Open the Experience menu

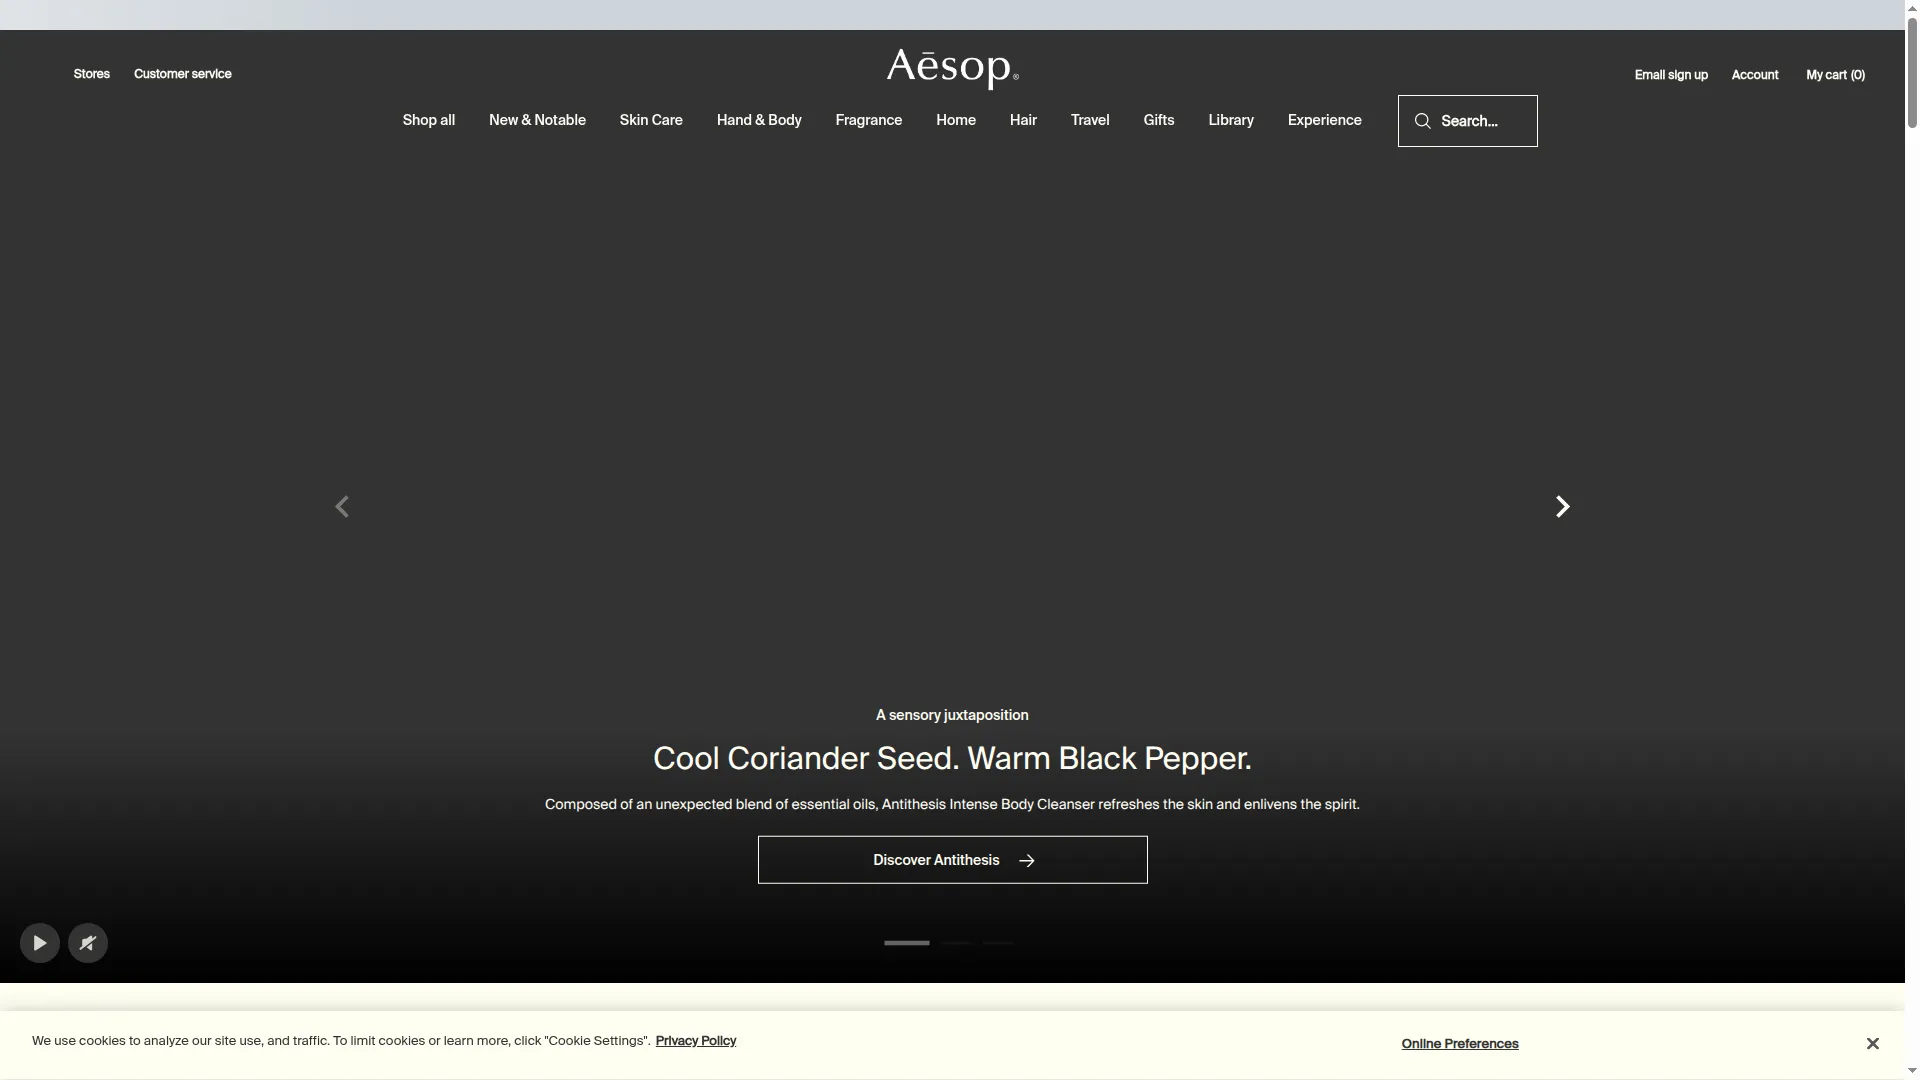coord(1325,120)
